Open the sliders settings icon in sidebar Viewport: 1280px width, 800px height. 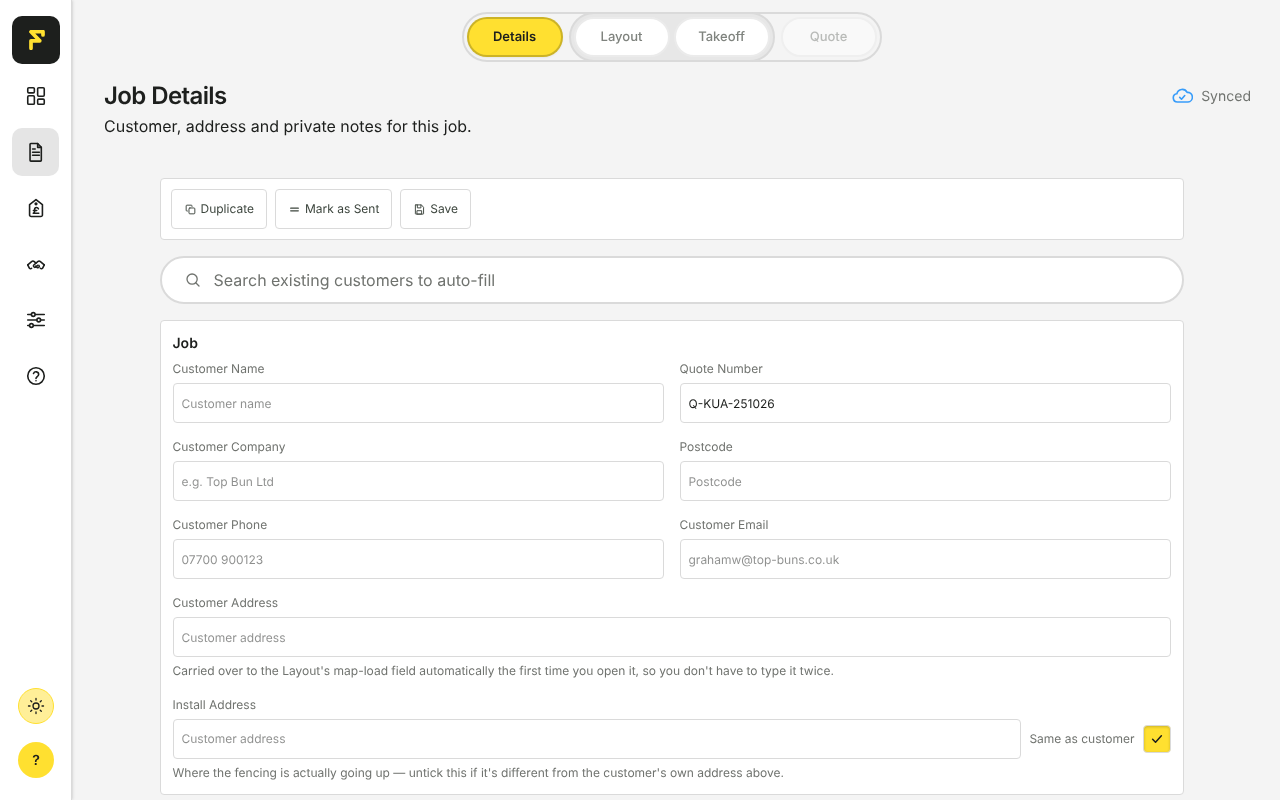coord(36,320)
